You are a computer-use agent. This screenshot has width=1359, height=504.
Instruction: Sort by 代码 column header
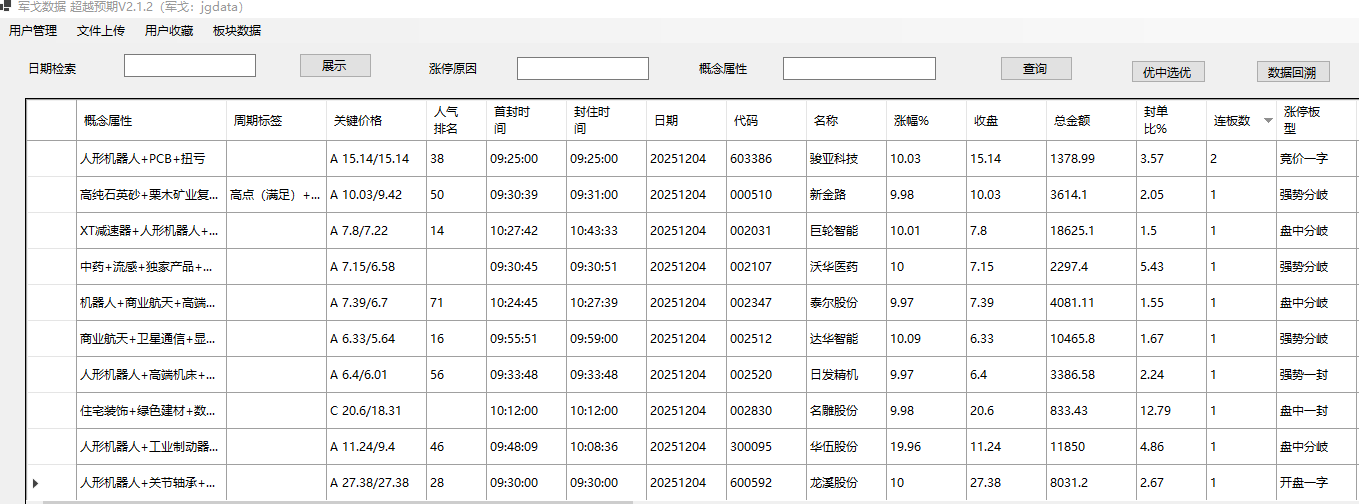click(x=767, y=120)
